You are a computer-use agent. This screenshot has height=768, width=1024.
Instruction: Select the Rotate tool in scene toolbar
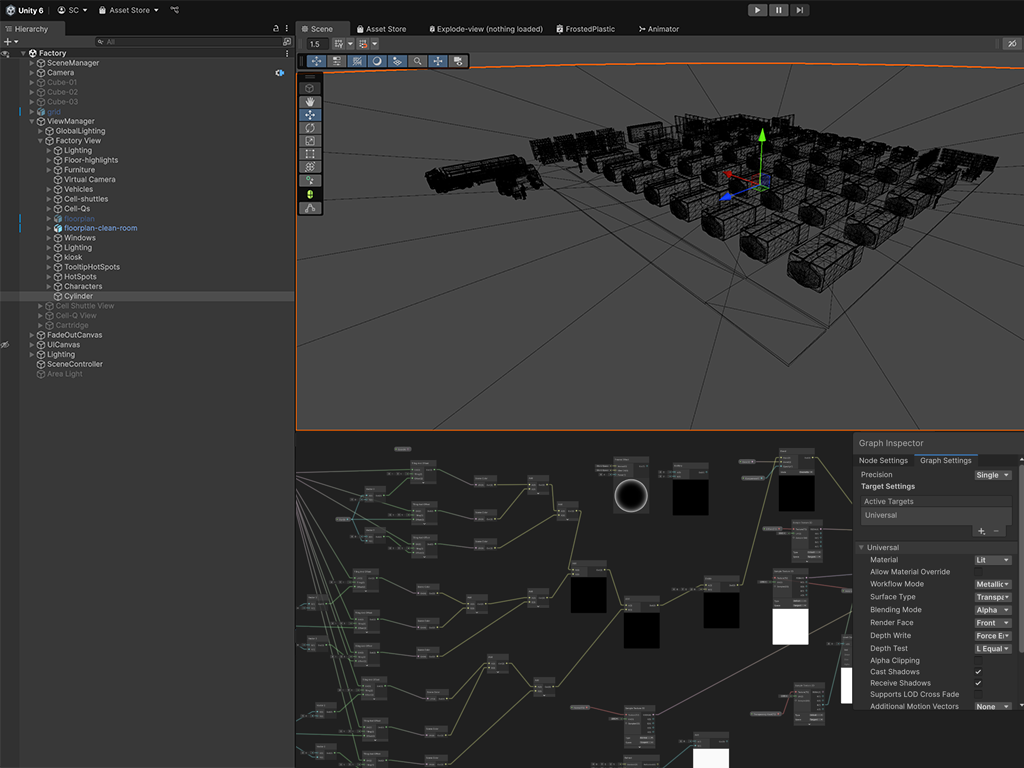311,128
